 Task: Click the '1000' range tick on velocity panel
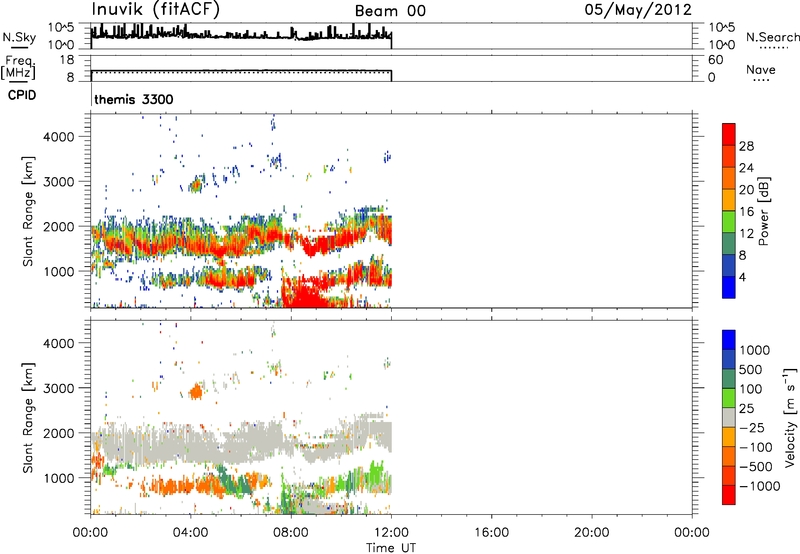(x=59, y=478)
